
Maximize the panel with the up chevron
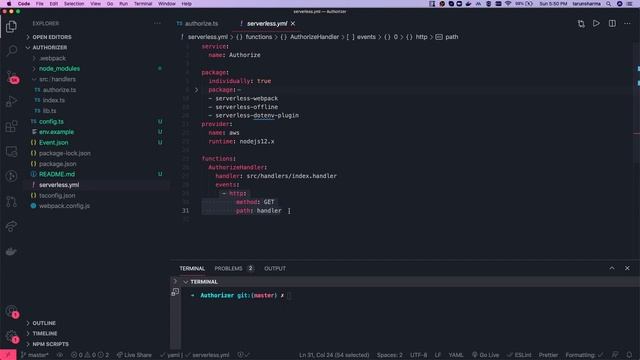tap(612, 268)
